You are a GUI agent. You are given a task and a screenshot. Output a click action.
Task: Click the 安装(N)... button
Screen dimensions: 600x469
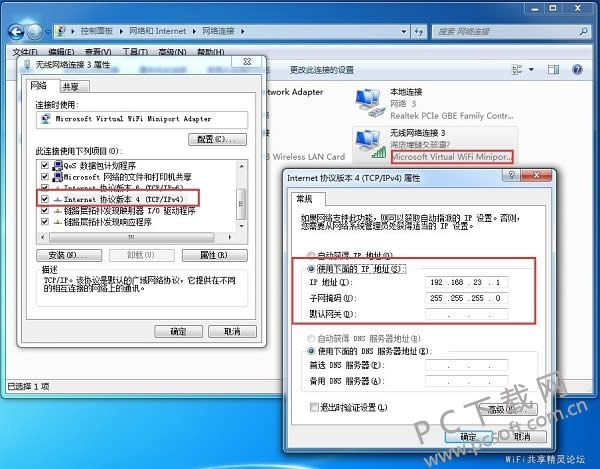point(69,255)
